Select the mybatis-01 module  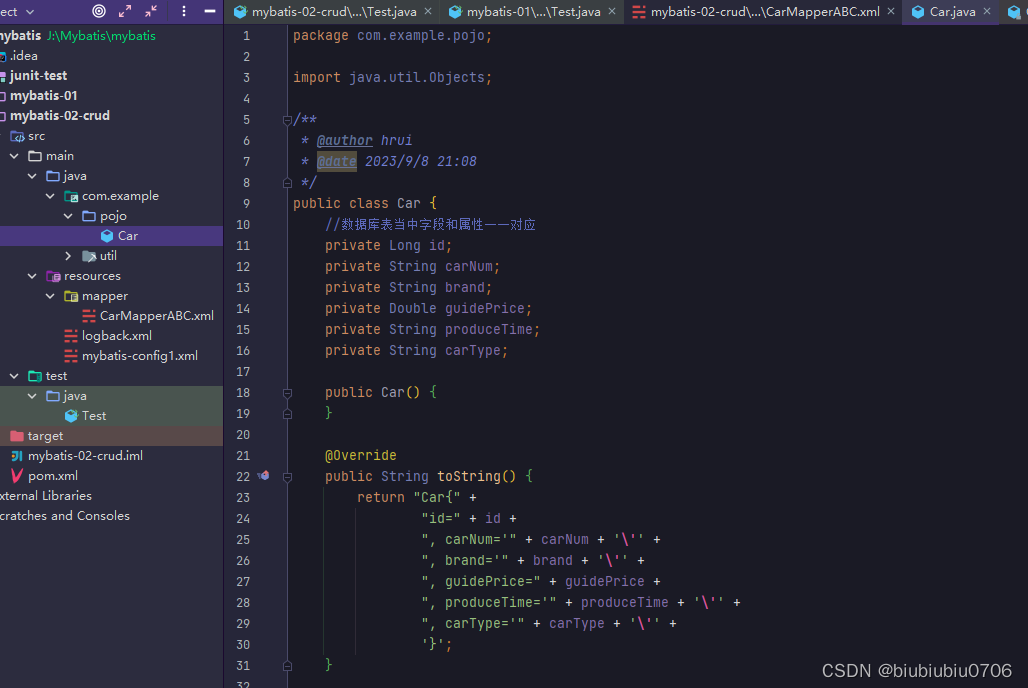[43, 96]
